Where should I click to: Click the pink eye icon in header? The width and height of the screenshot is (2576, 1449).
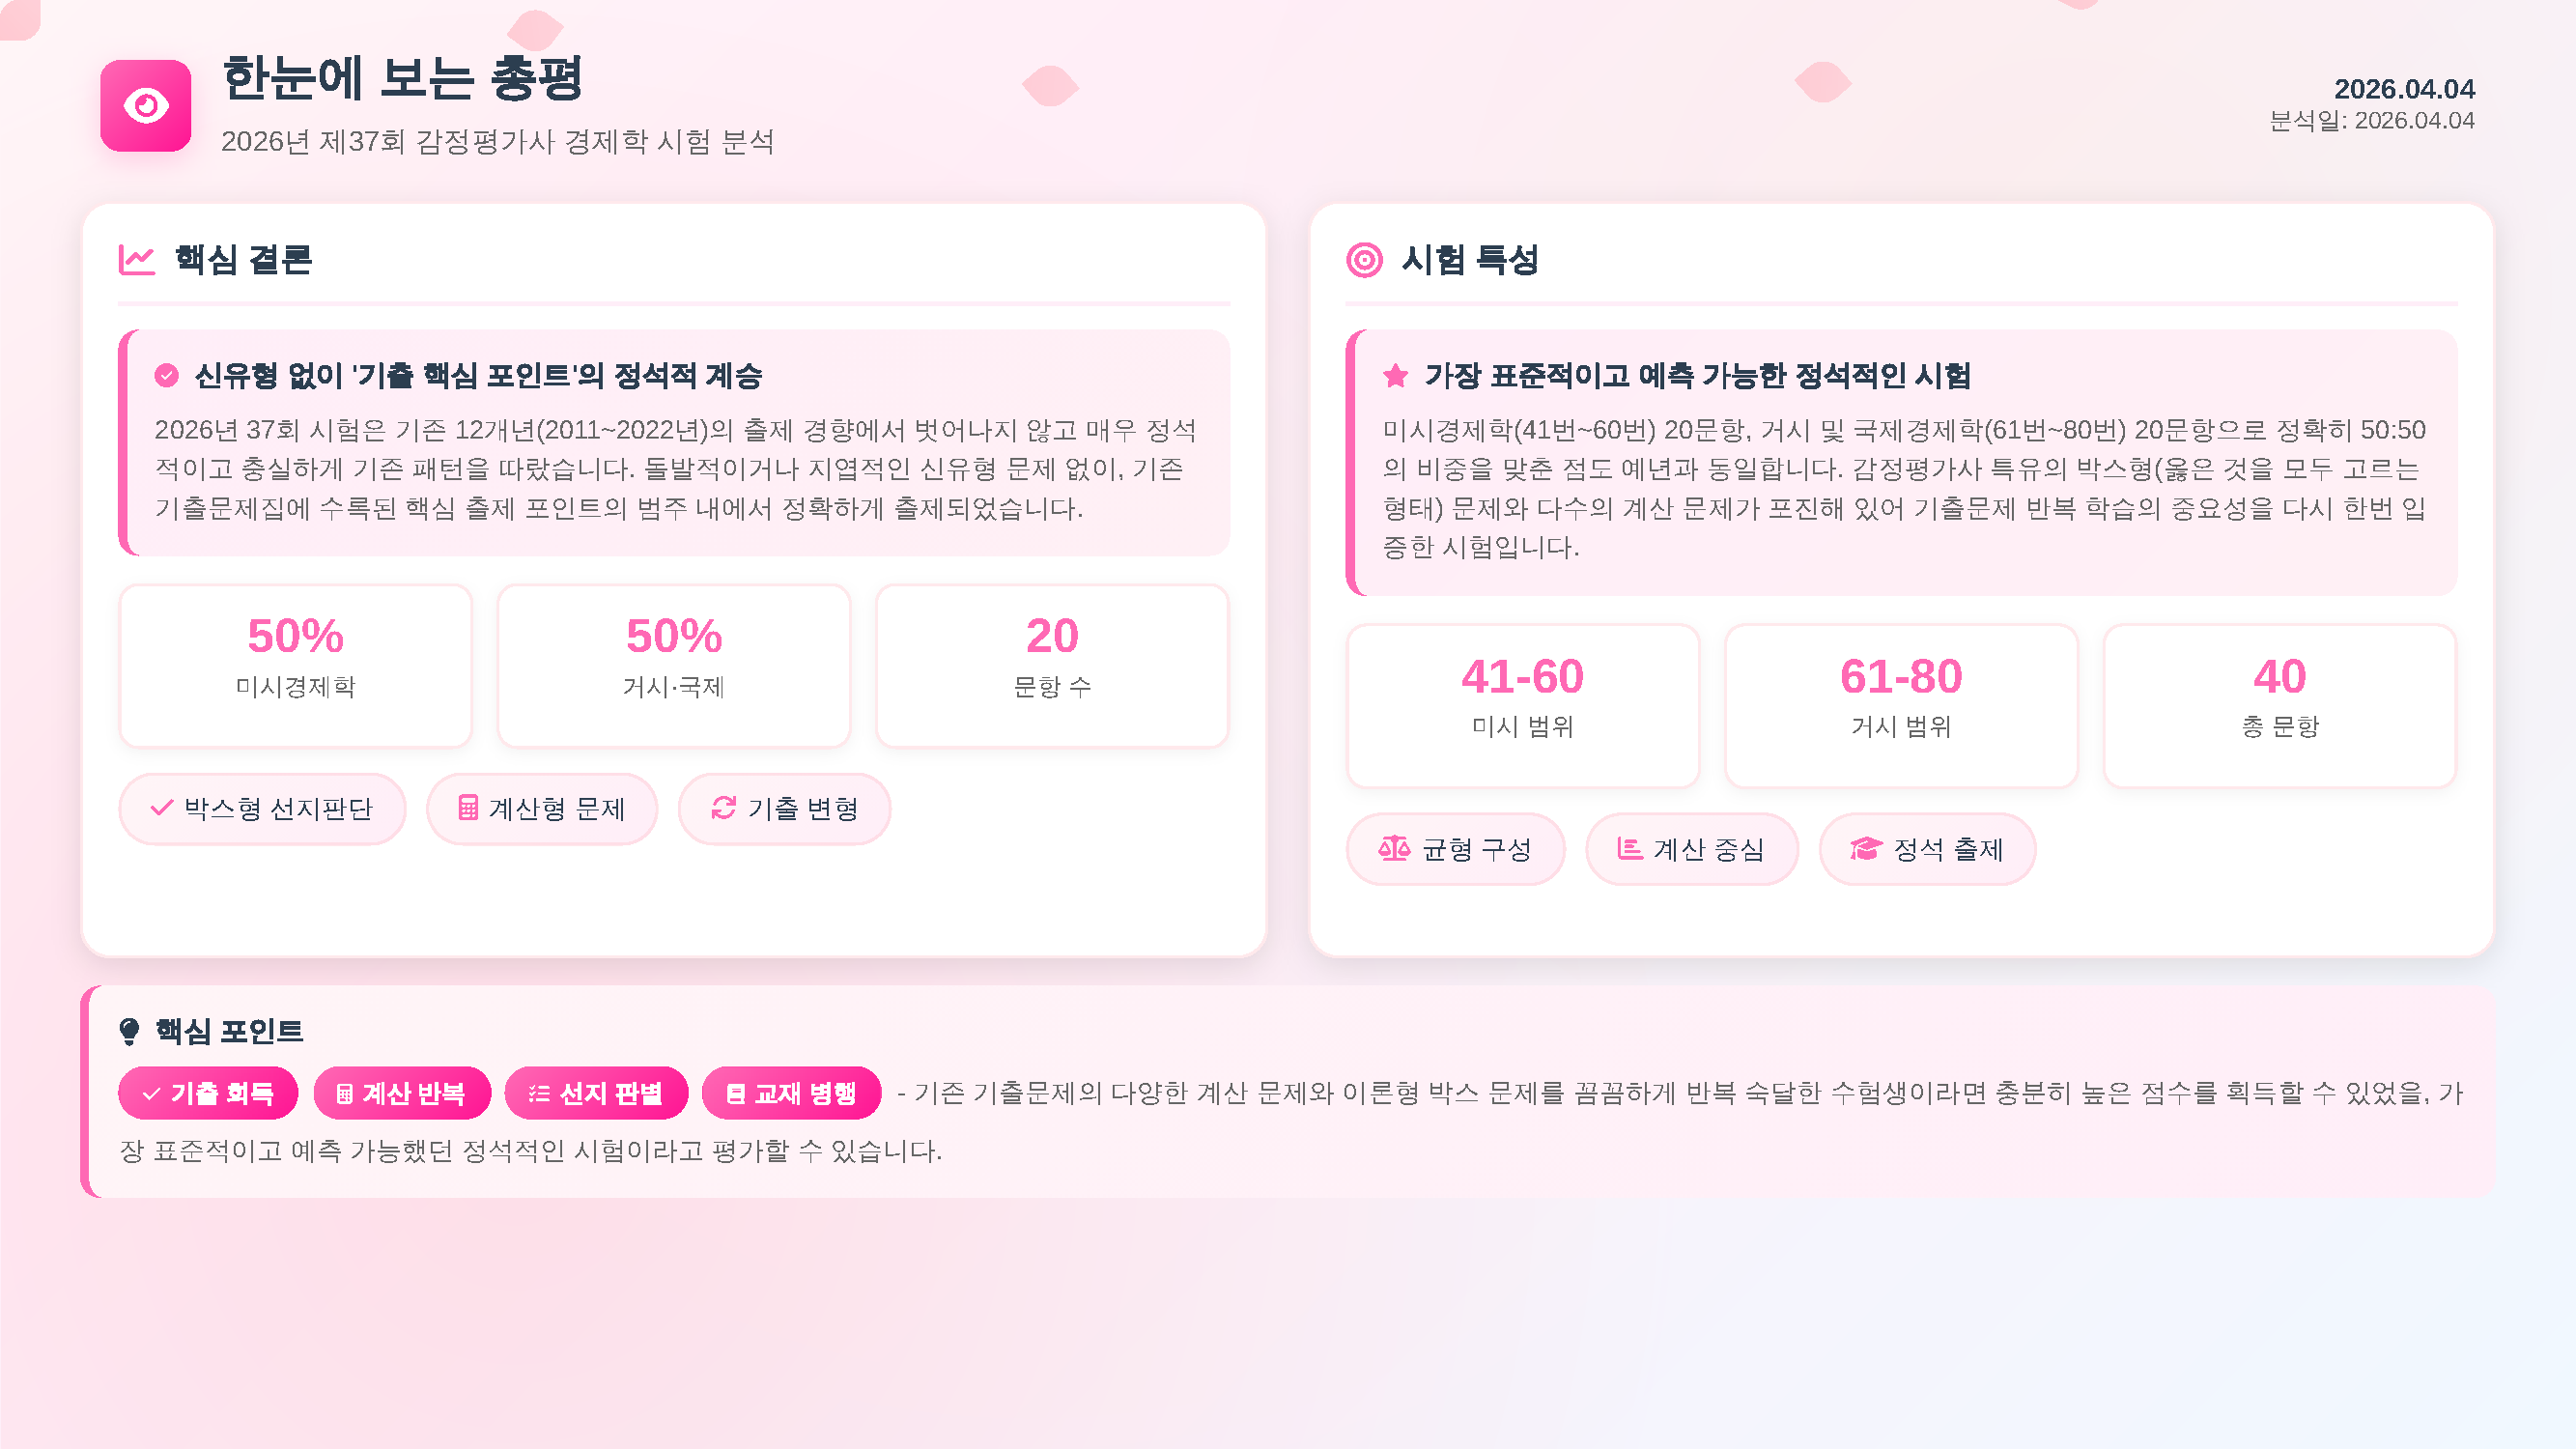click(146, 106)
